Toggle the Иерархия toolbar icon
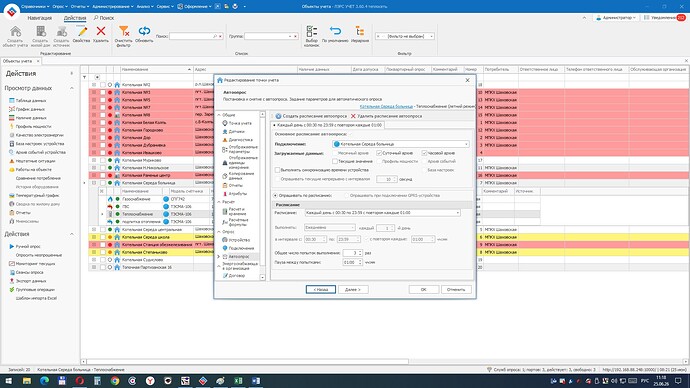 coord(360,31)
